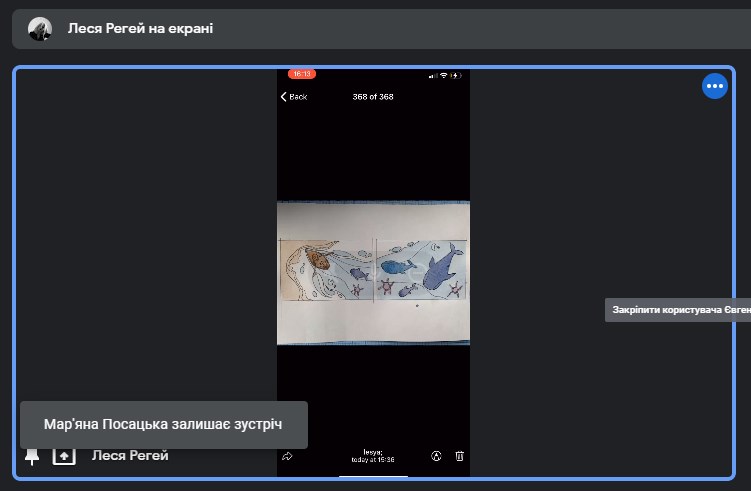751x491 pixels.
Task: Click the "Мар'яна Посацька залишає зустріч" notification
Action: [164, 424]
